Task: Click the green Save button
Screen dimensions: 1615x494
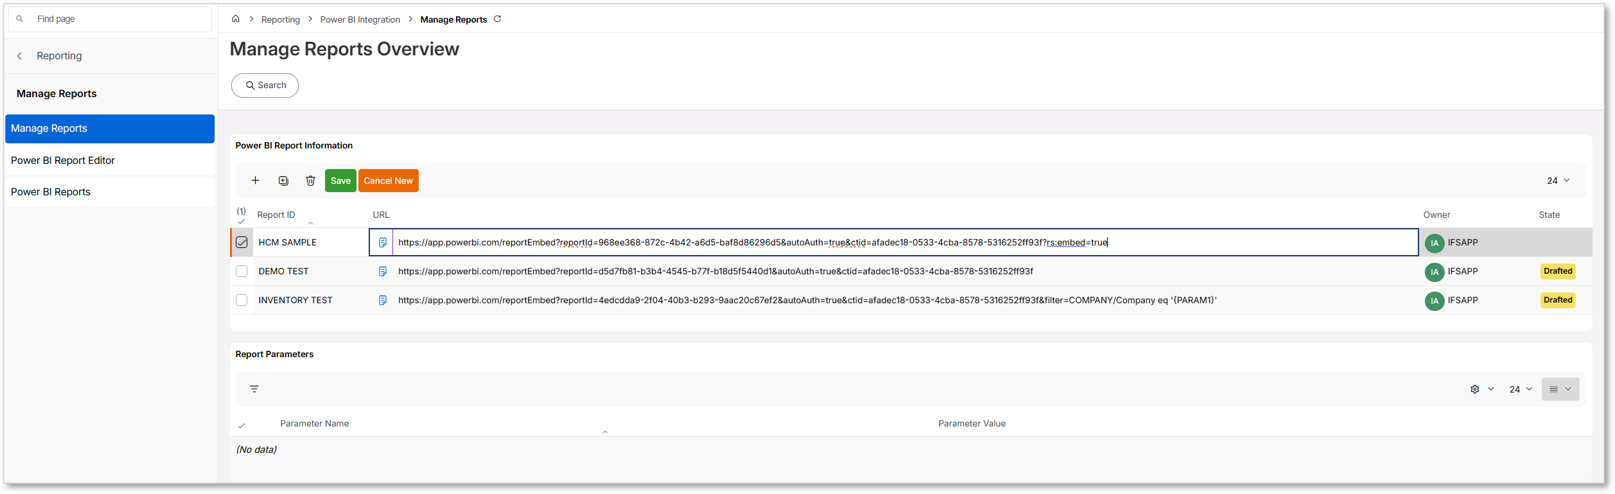Action: coord(340,181)
